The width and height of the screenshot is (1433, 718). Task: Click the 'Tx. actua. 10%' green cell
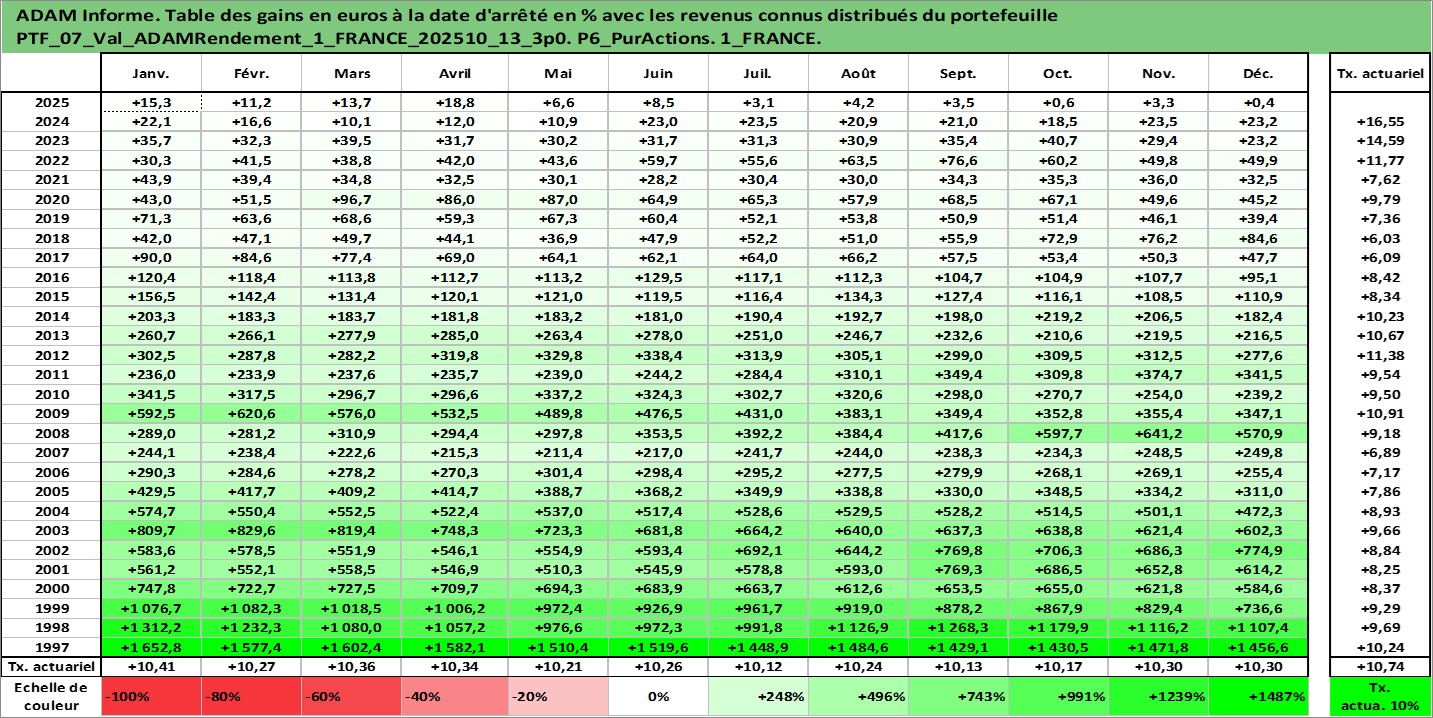(x=1380, y=696)
